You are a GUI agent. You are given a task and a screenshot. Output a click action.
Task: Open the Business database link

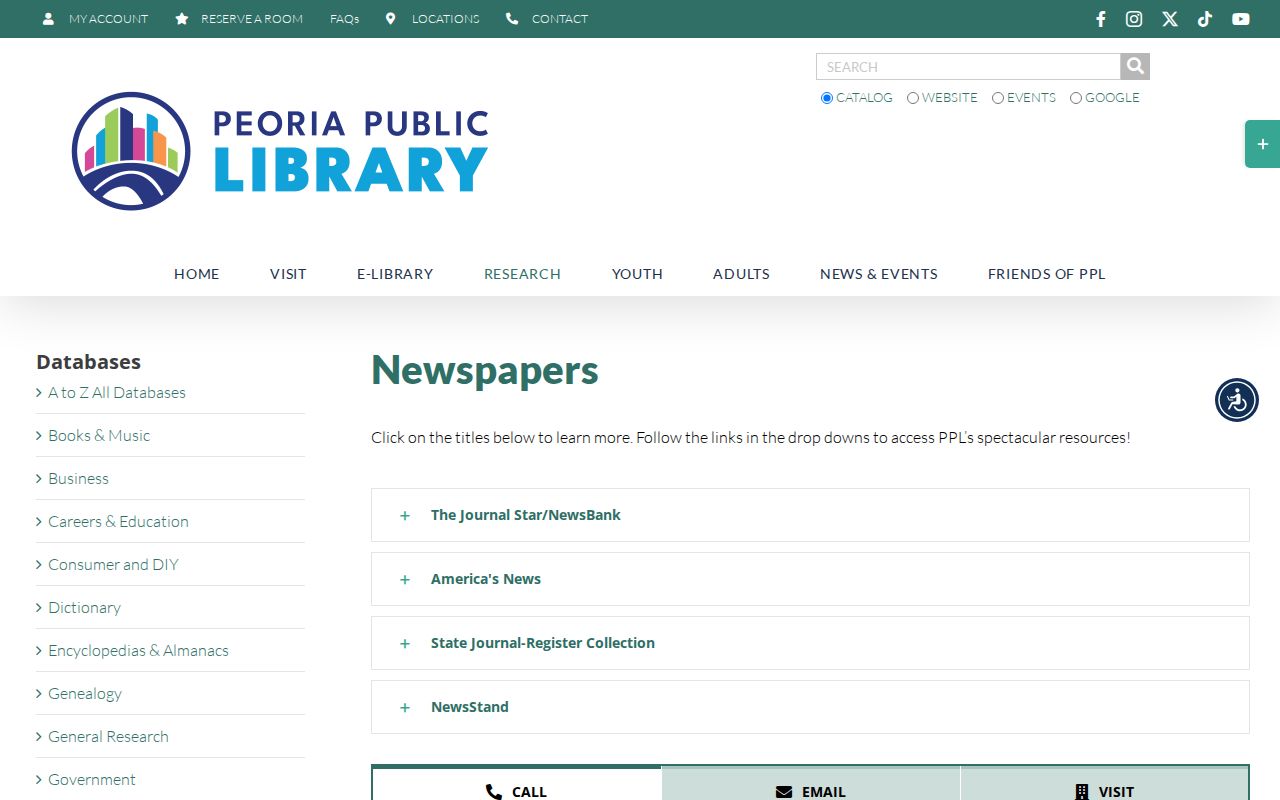click(78, 479)
